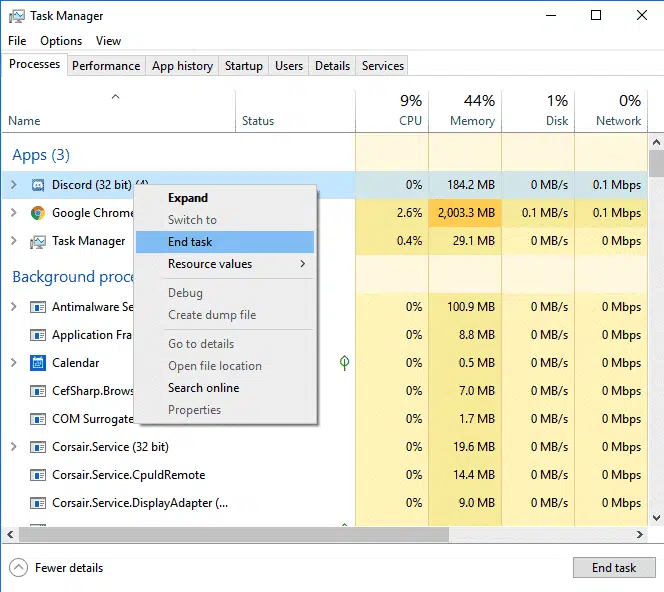Select the Corsair.Service.CpuIdRemote row name
This screenshot has height=592, width=664.
129,475
